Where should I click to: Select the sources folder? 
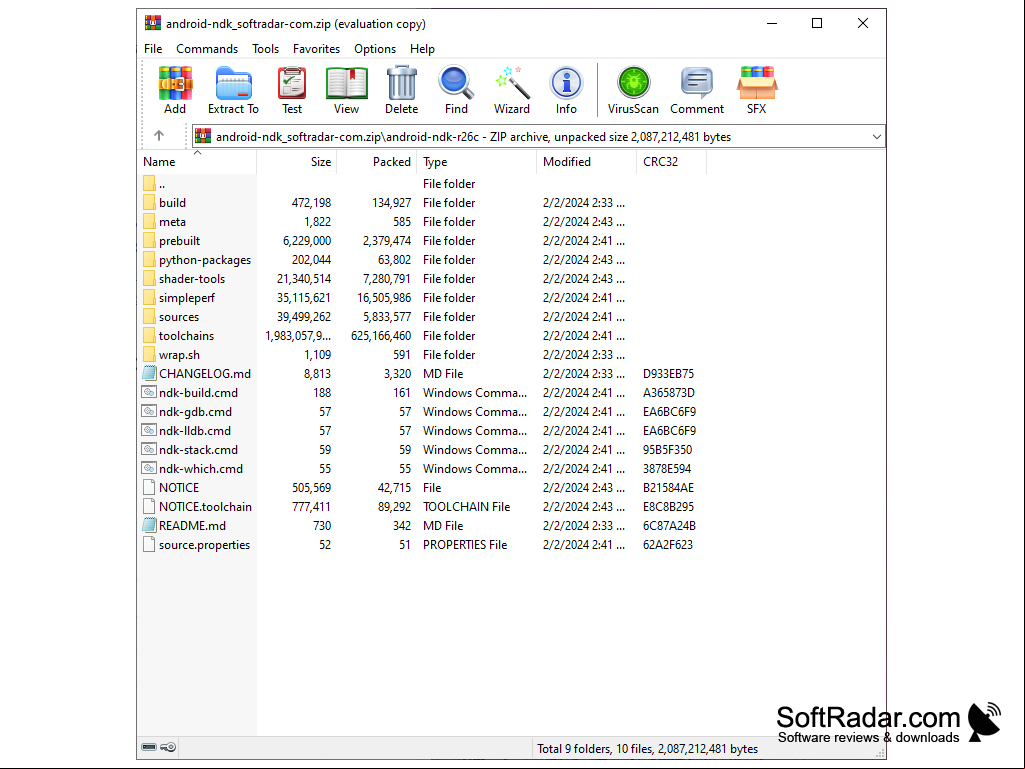pos(178,316)
